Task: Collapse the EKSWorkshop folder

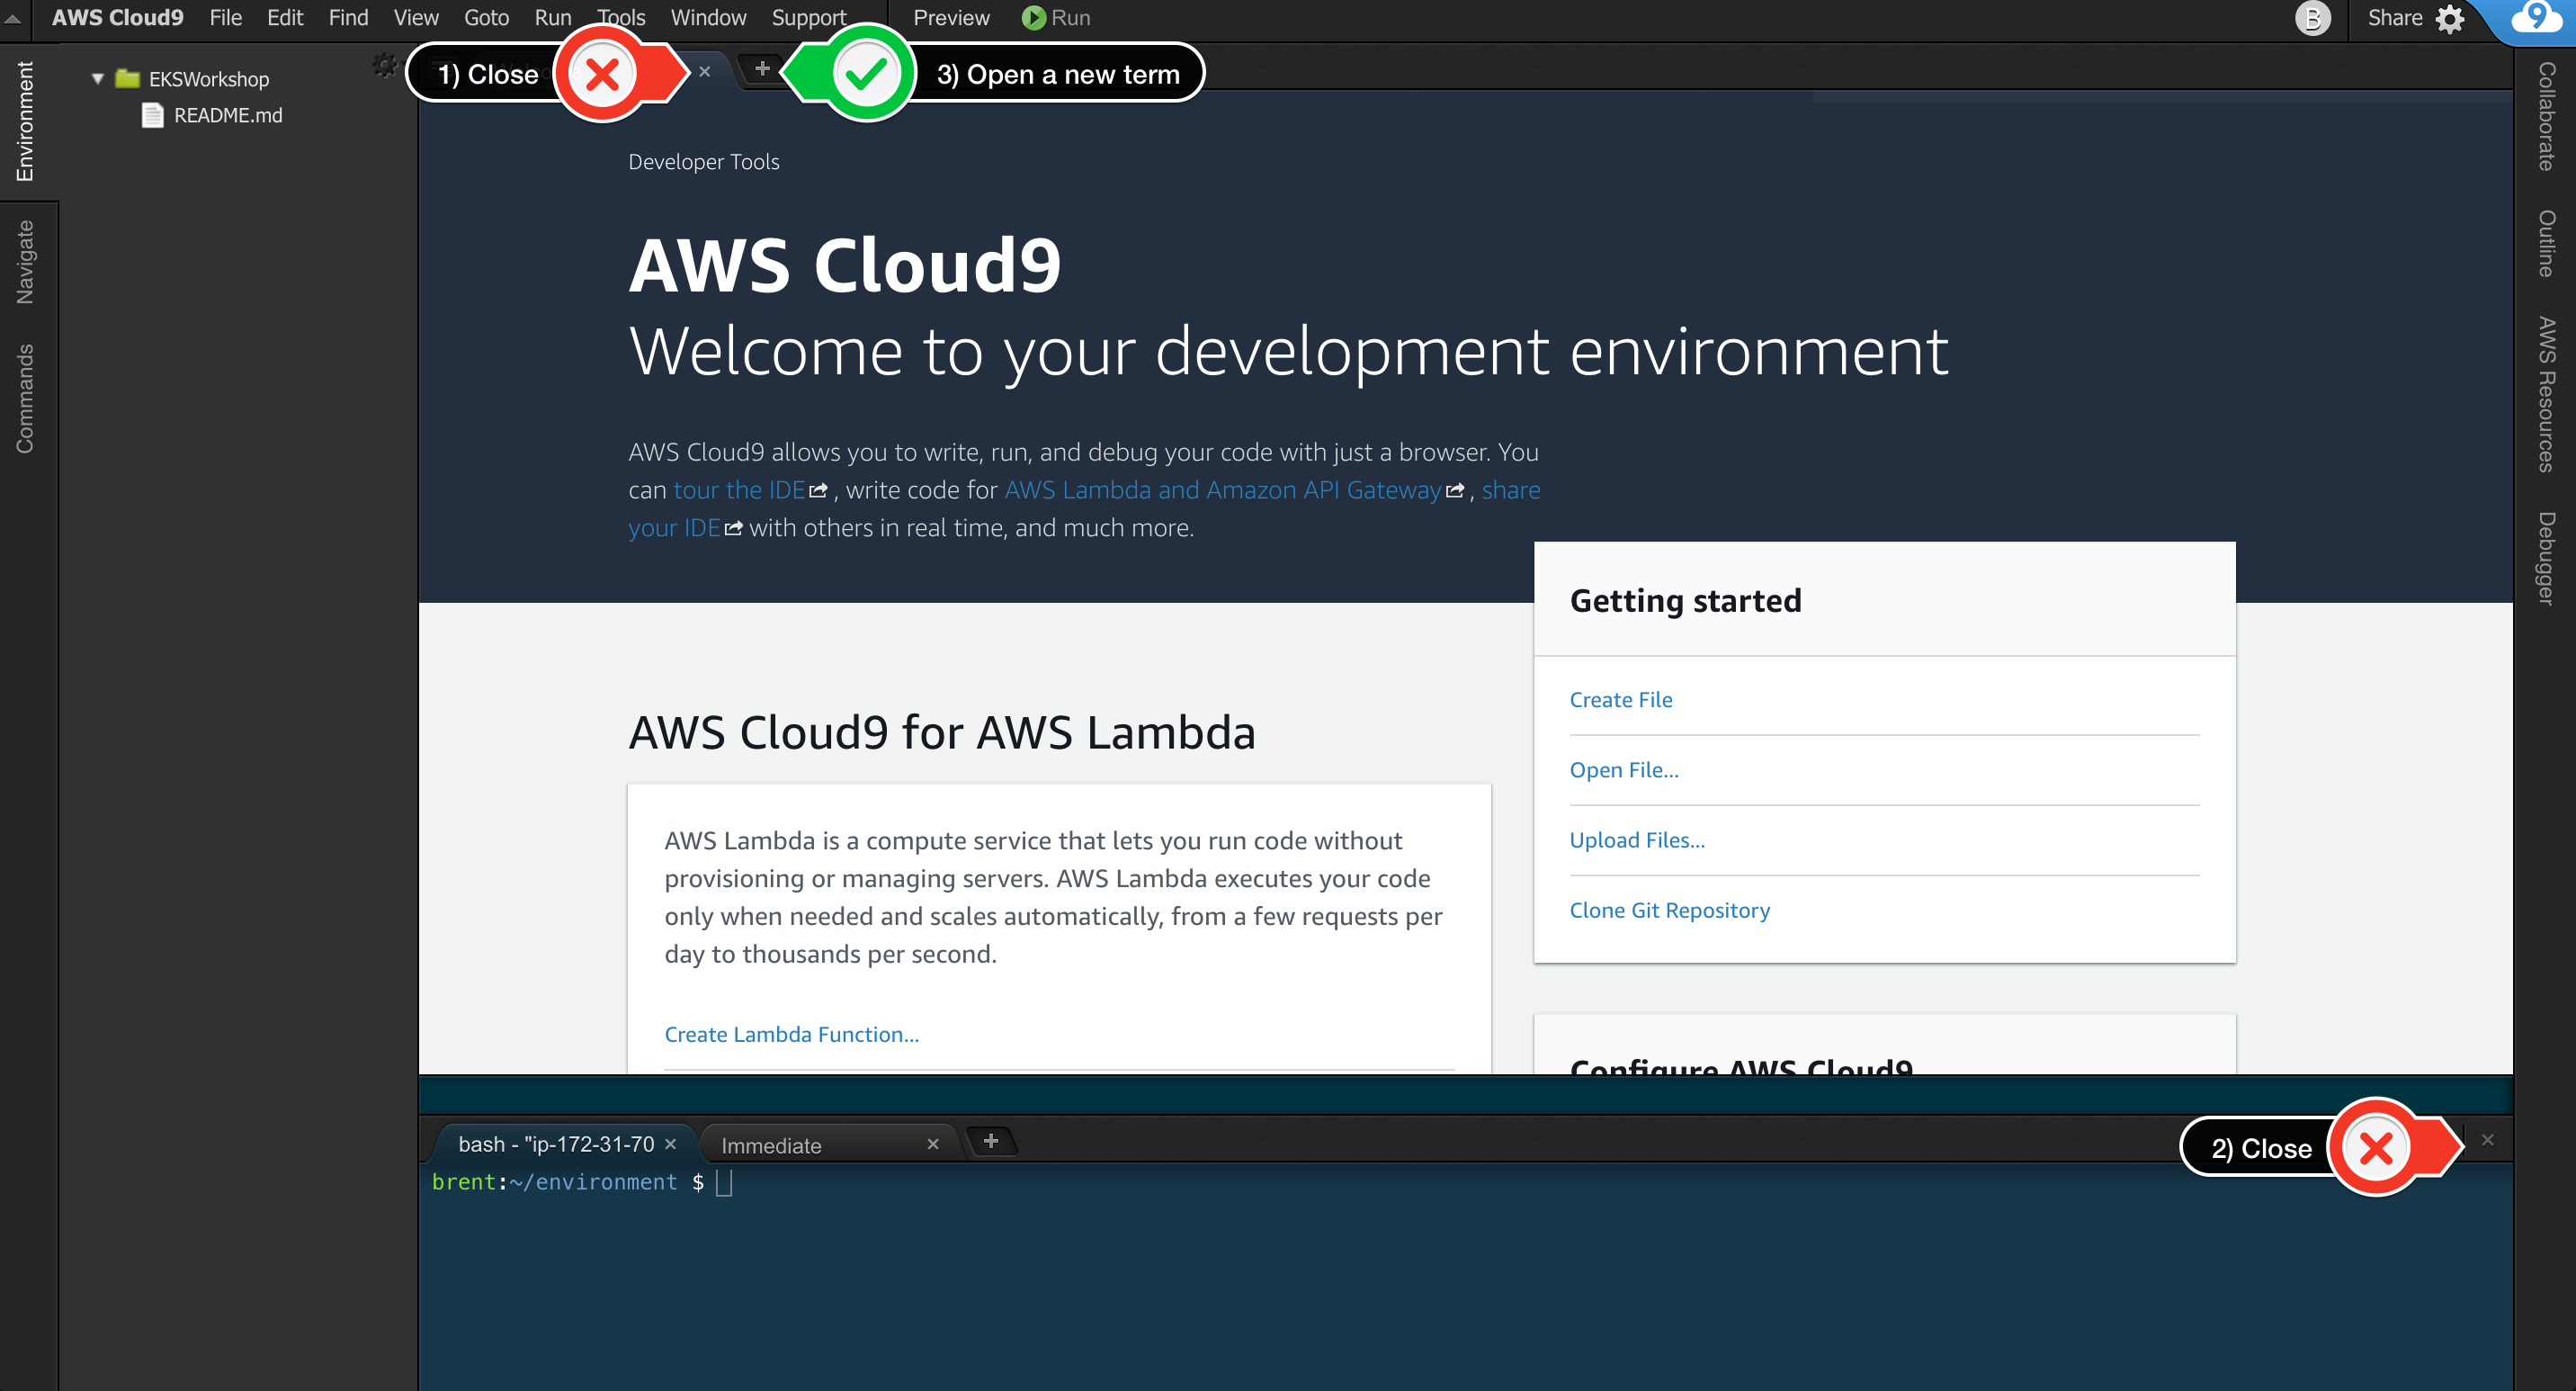Action: tap(98, 78)
